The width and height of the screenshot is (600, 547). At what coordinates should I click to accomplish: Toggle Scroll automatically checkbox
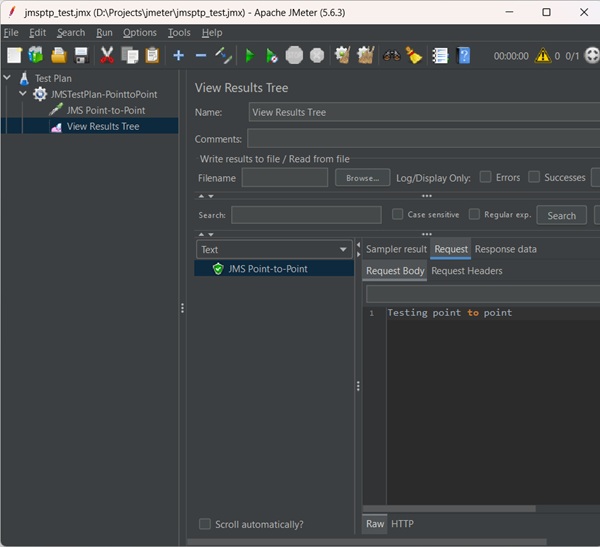pos(205,524)
